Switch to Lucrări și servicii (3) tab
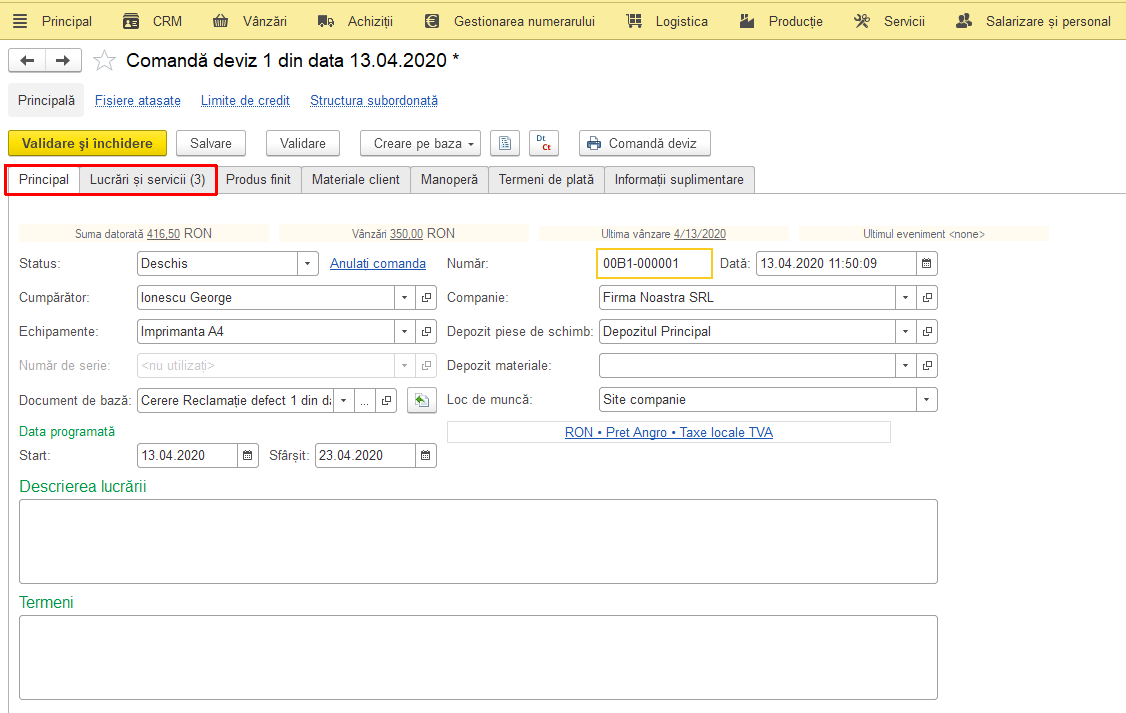The width and height of the screenshot is (1126, 713). coord(147,180)
